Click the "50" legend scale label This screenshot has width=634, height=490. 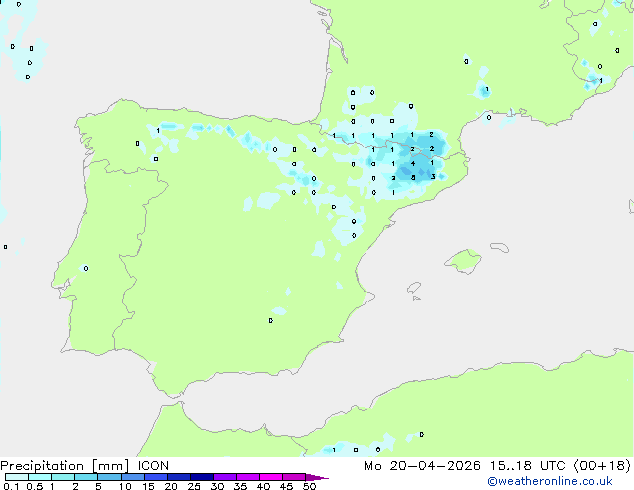click(x=309, y=487)
